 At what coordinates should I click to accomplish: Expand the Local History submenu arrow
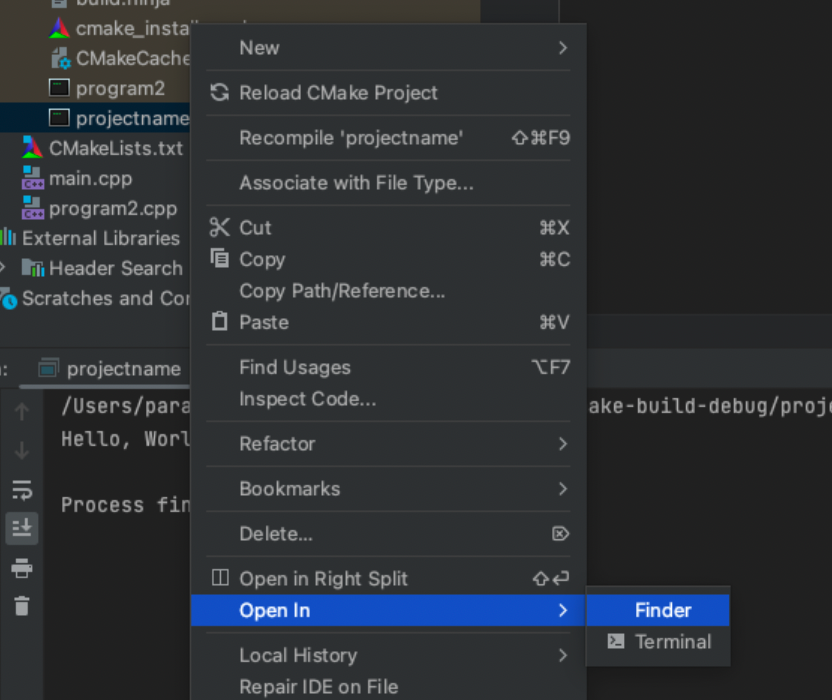562,655
